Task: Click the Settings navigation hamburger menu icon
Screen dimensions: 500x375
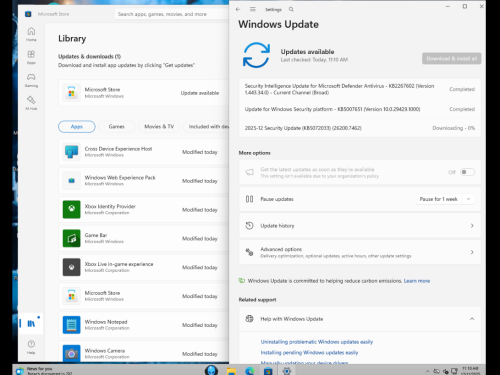Action: coord(253,9)
